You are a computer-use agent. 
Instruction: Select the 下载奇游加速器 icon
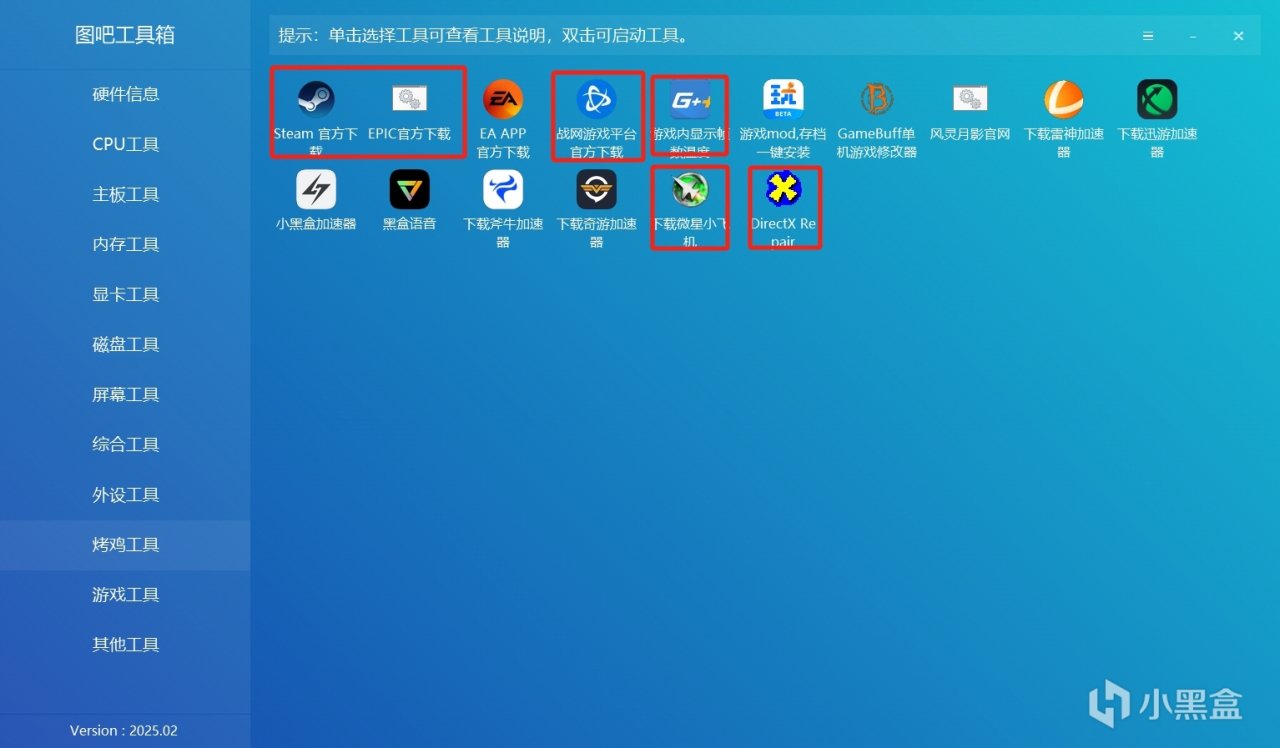[x=596, y=189]
